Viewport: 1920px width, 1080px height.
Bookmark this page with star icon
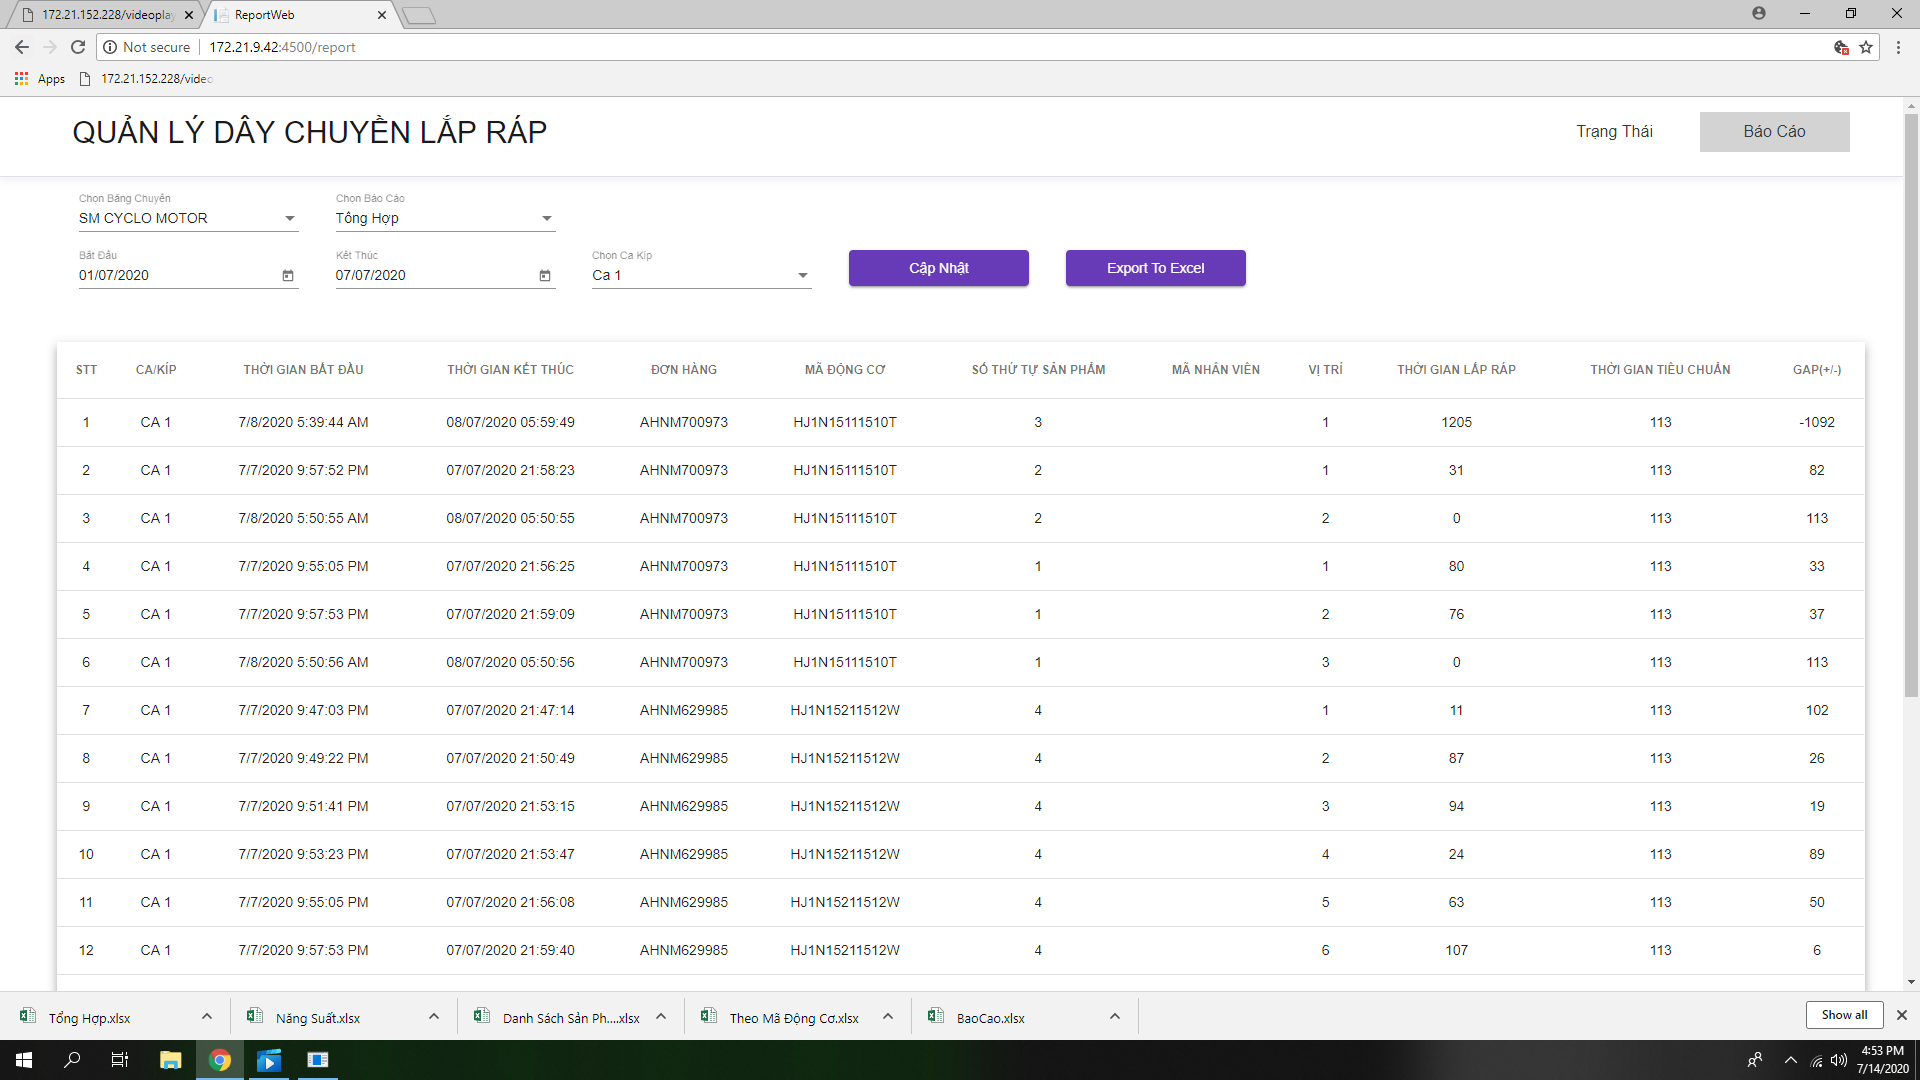1866,47
